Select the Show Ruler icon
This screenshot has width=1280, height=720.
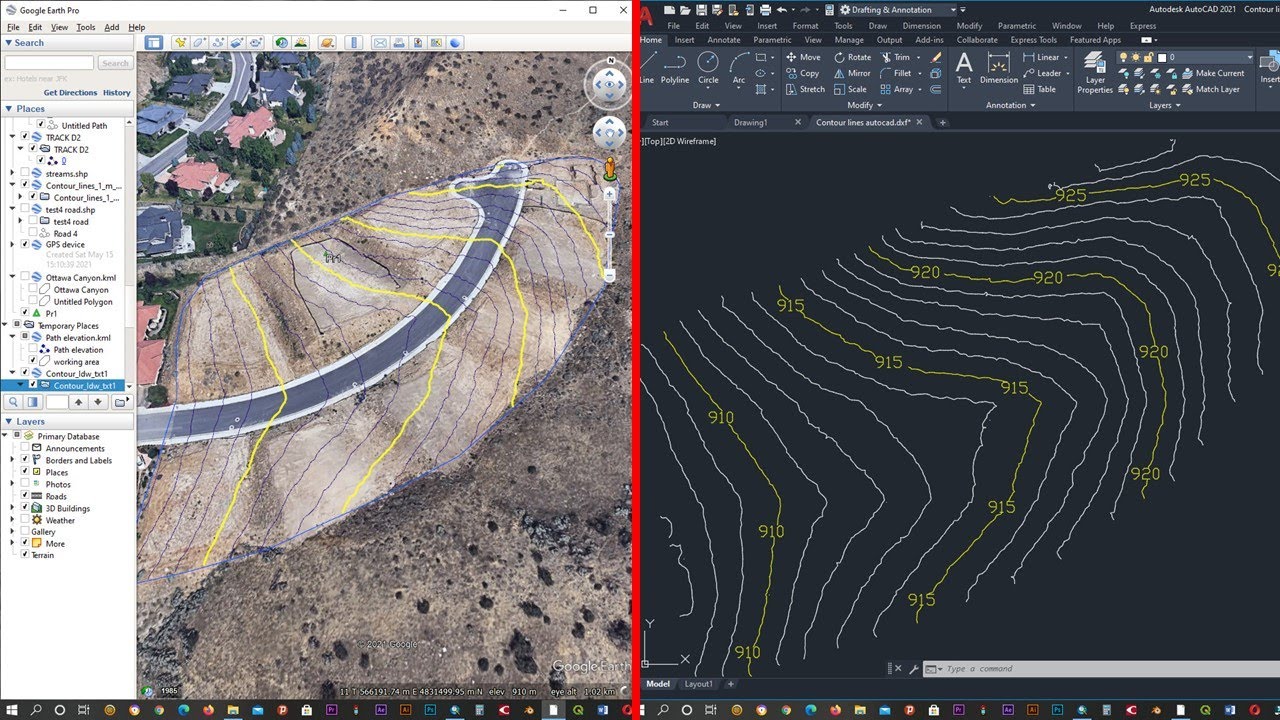coord(353,43)
